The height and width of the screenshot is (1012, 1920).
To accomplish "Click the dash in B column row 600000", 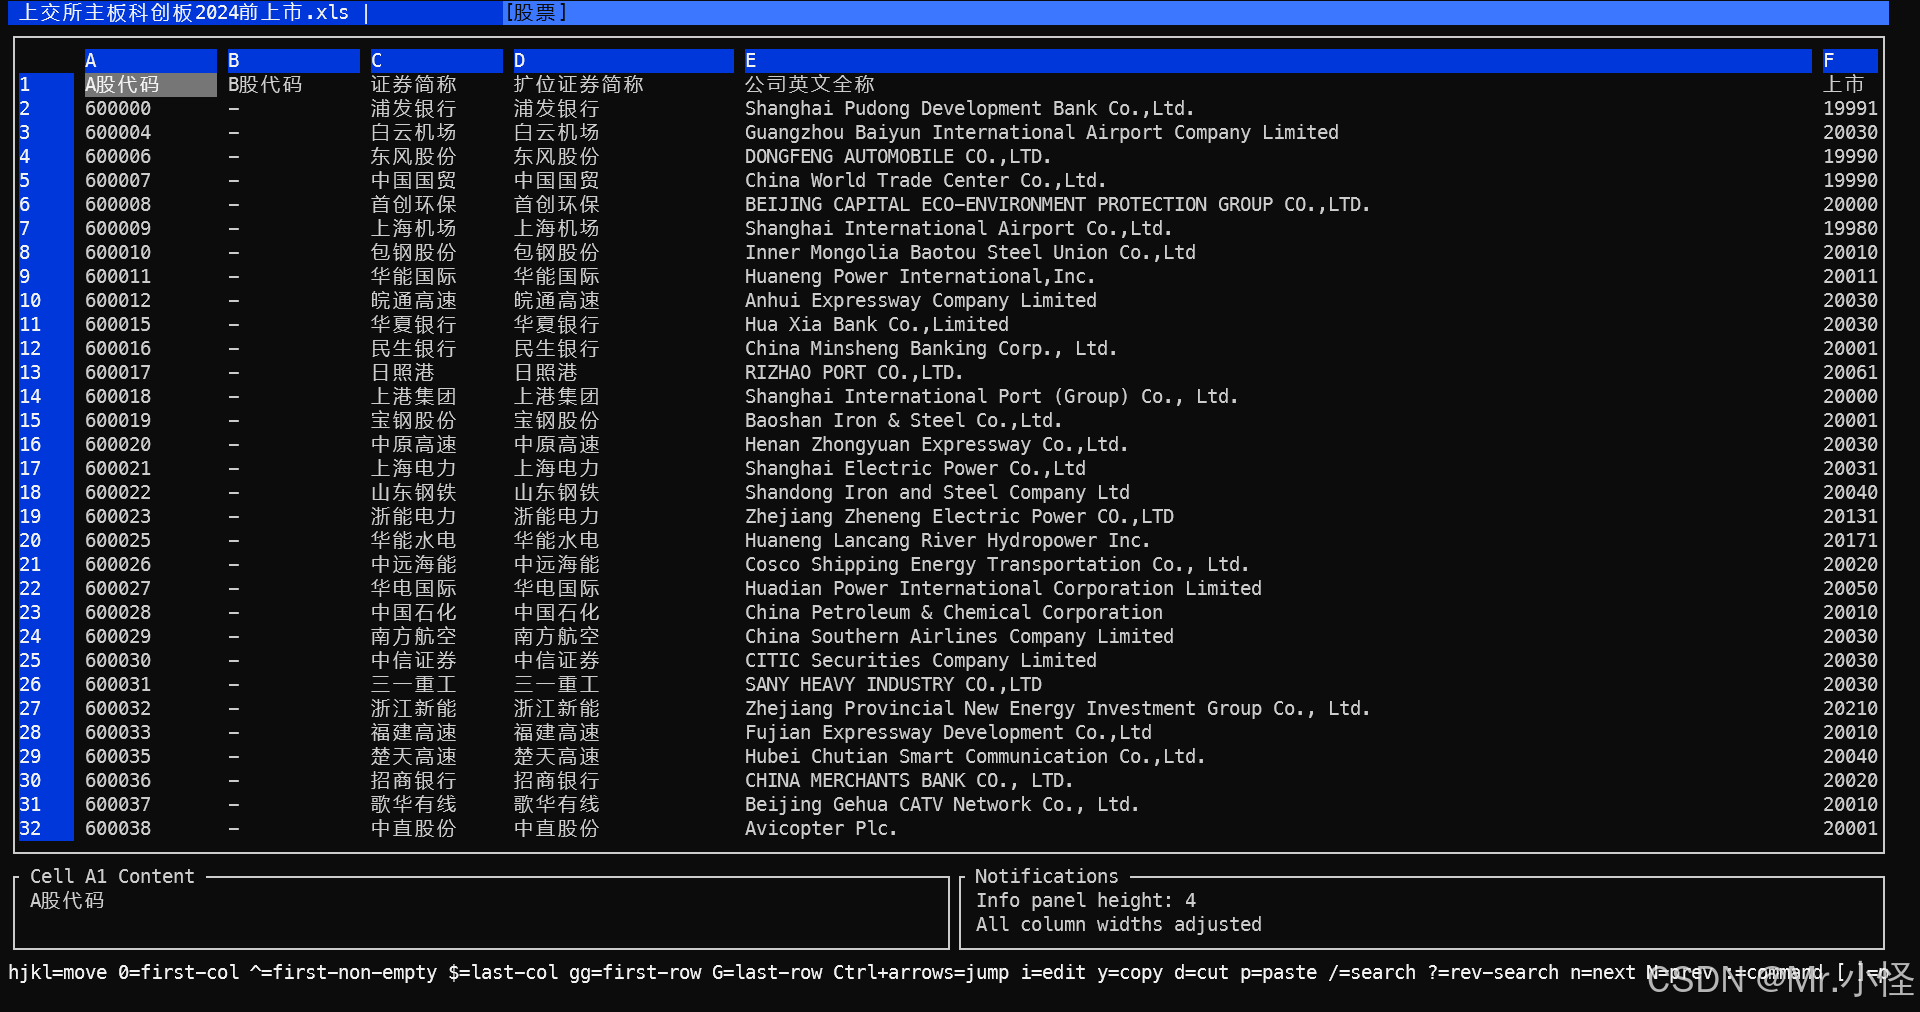I will 233,108.
